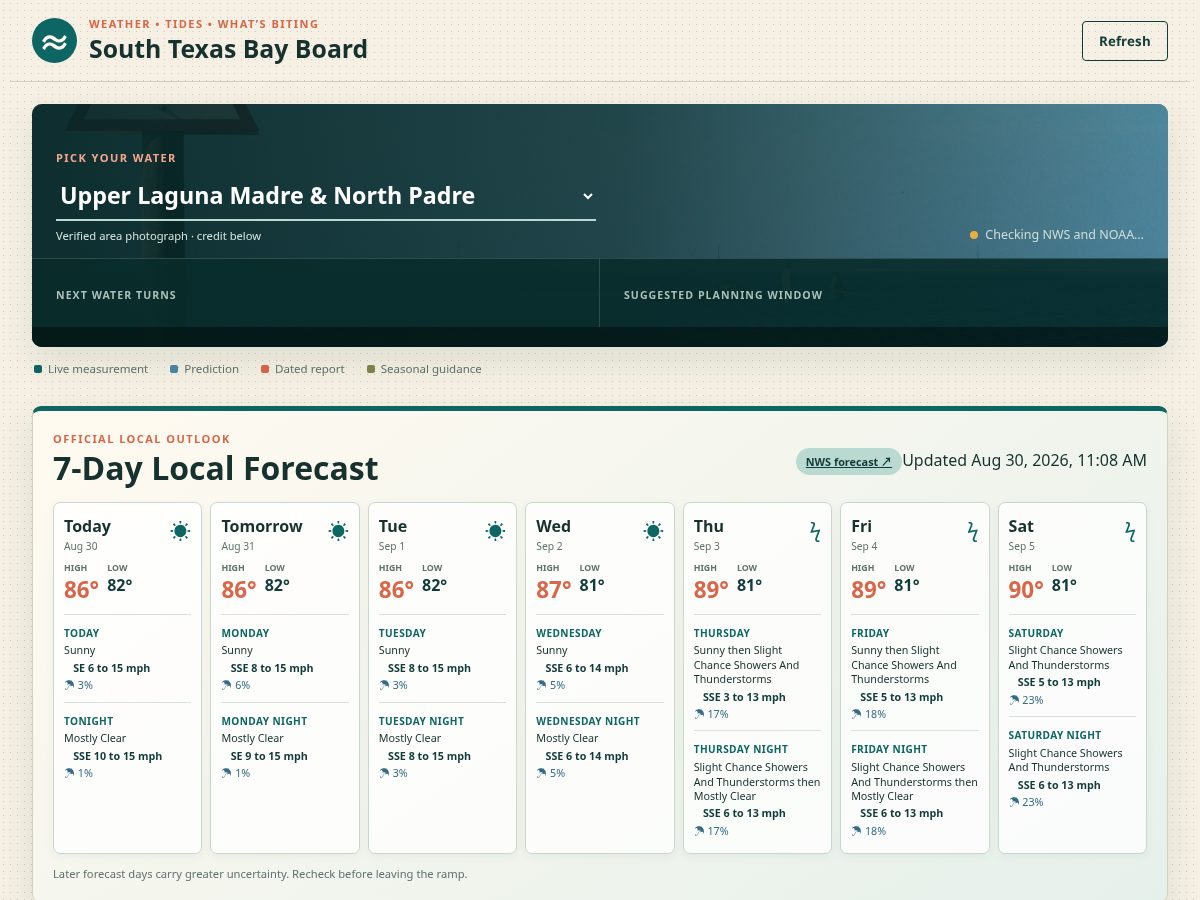Click the yellow status dot by Checking NWS
Viewport: 1200px width, 900px height.
point(974,235)
